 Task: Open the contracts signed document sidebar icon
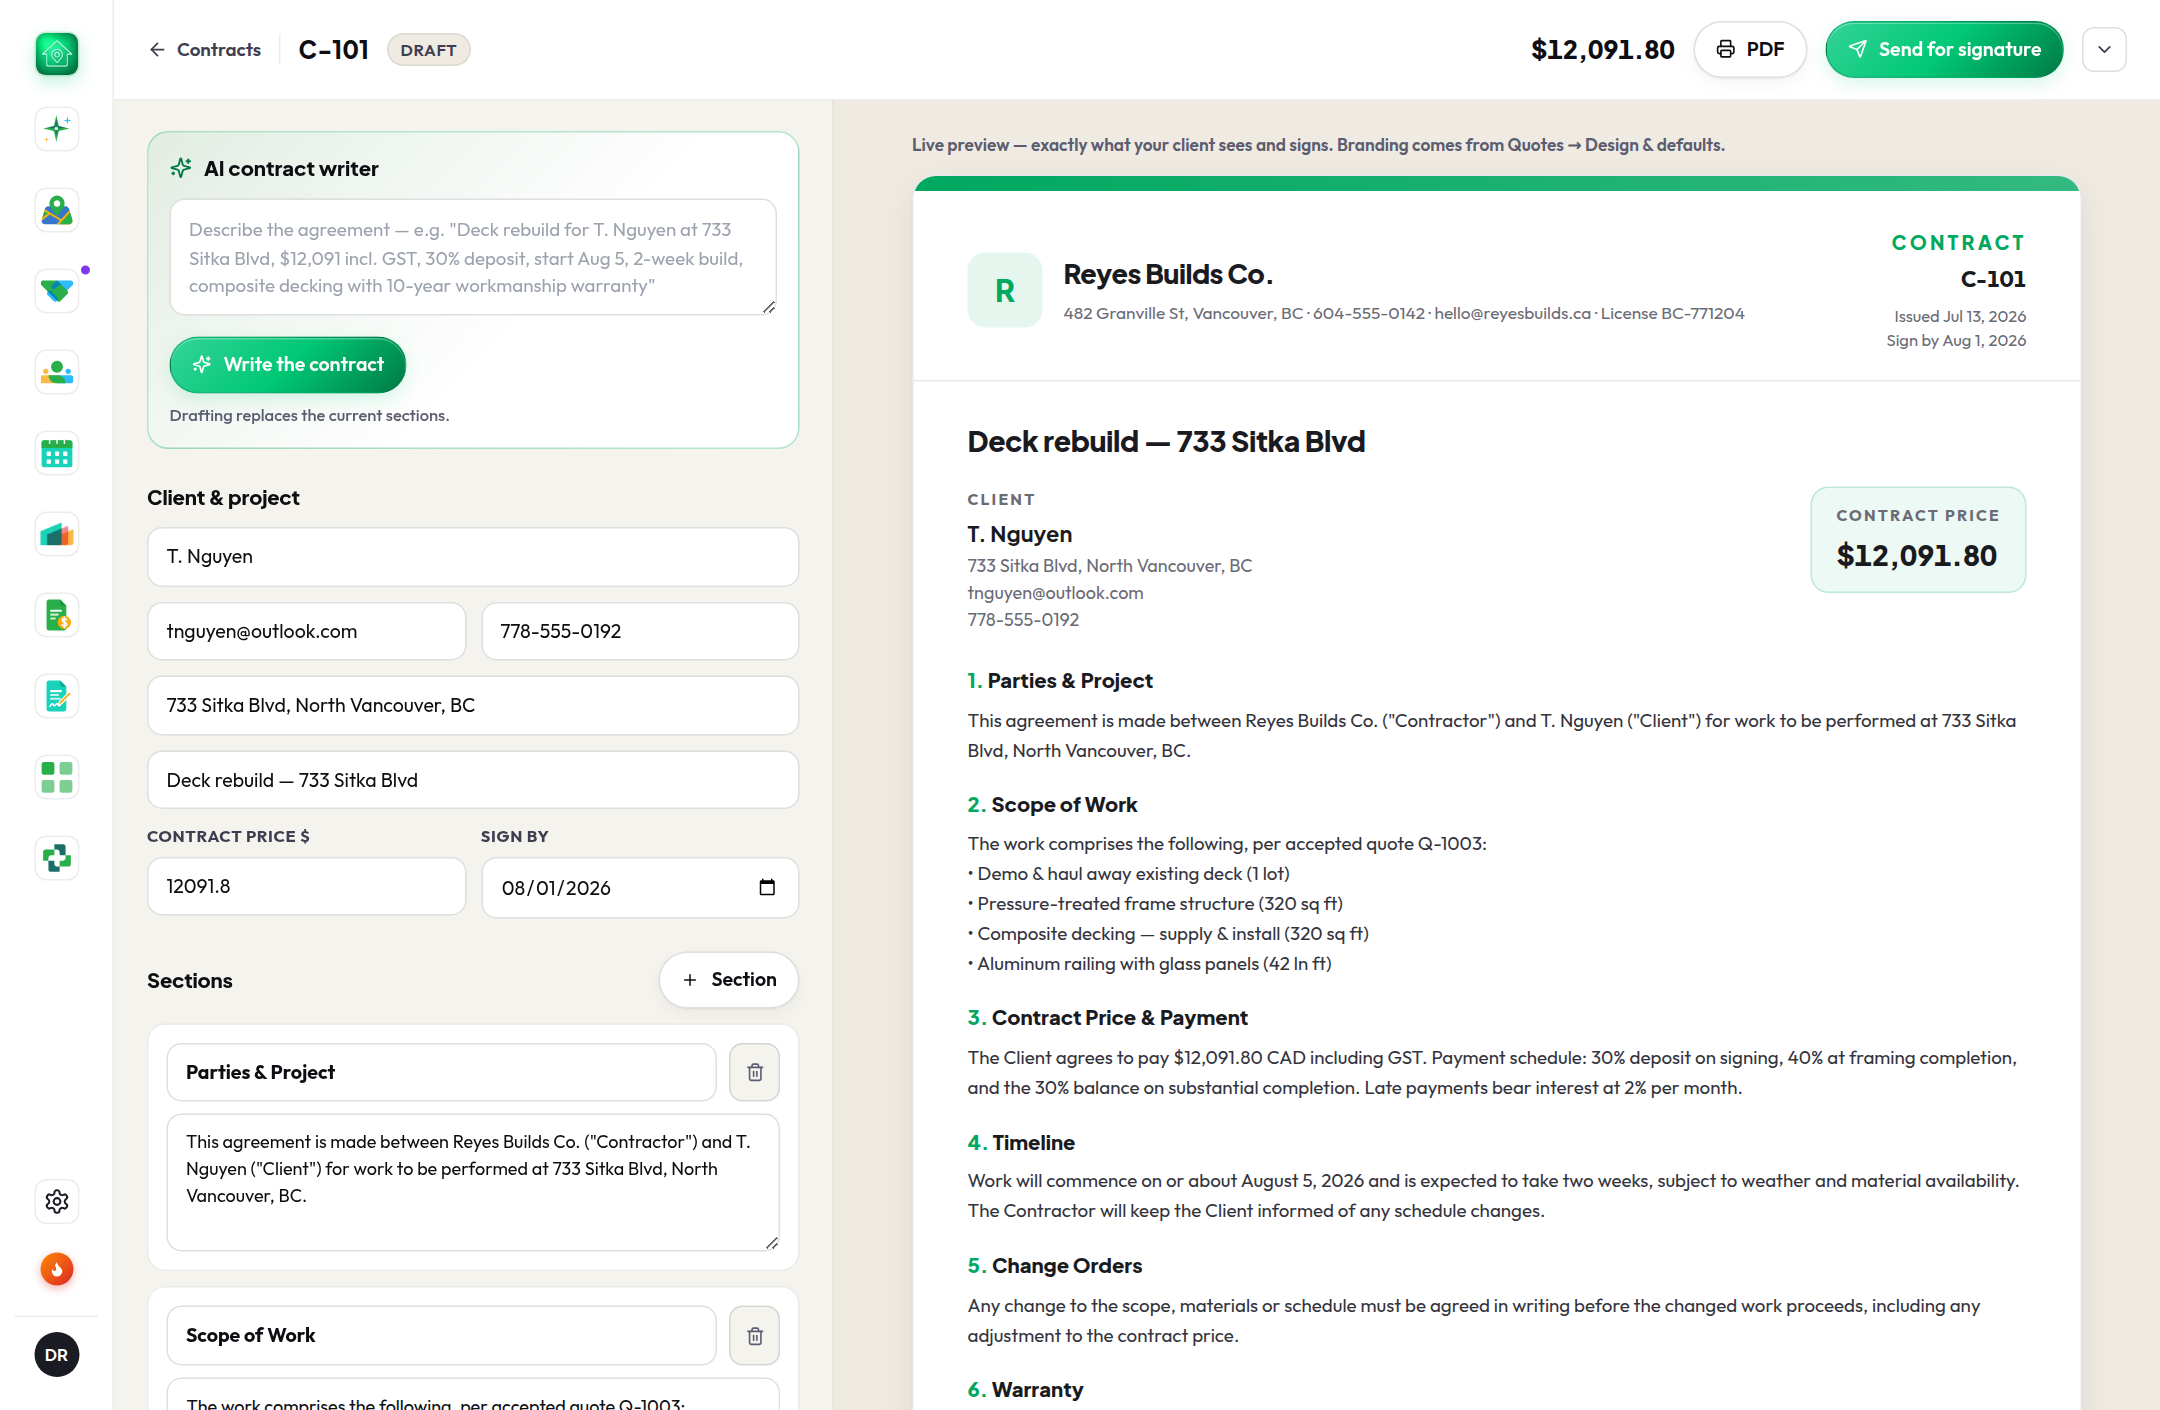coord(57,696)
